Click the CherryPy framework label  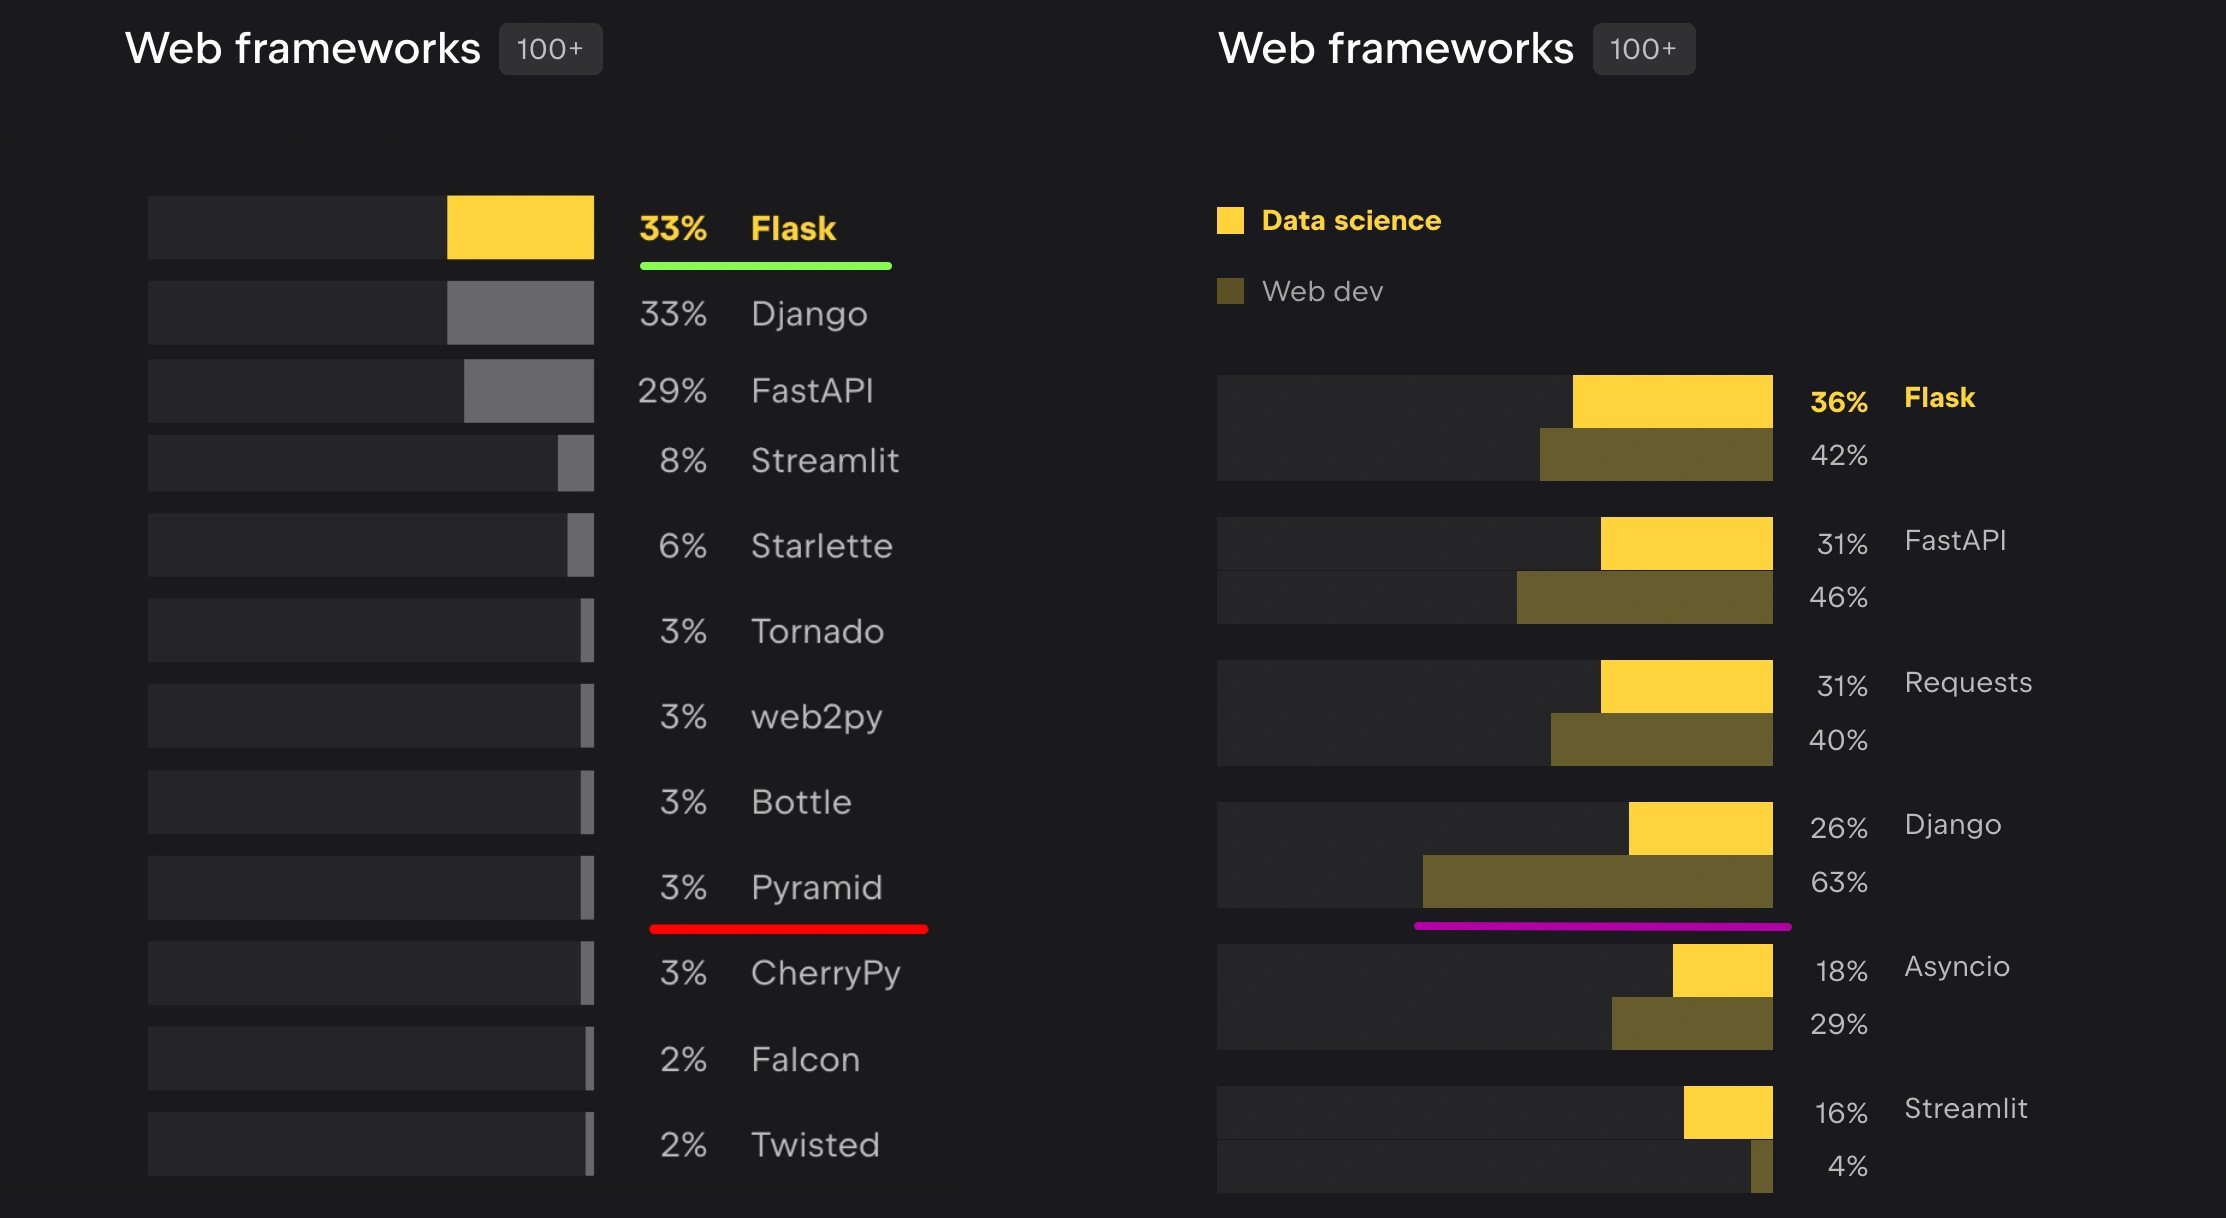pyautogui.click(x=825, y=972)
